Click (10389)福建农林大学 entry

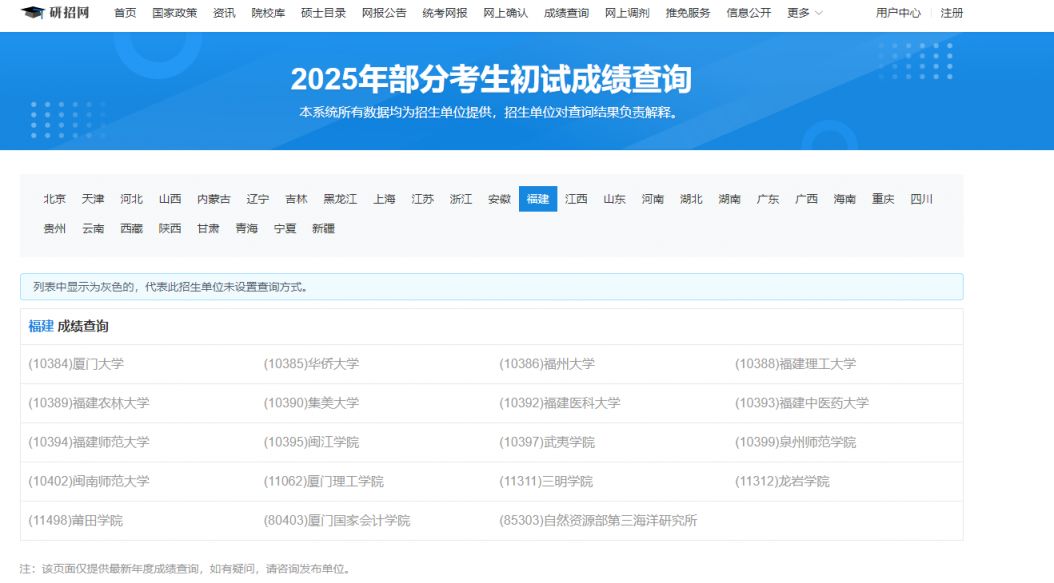coord(89,403)
